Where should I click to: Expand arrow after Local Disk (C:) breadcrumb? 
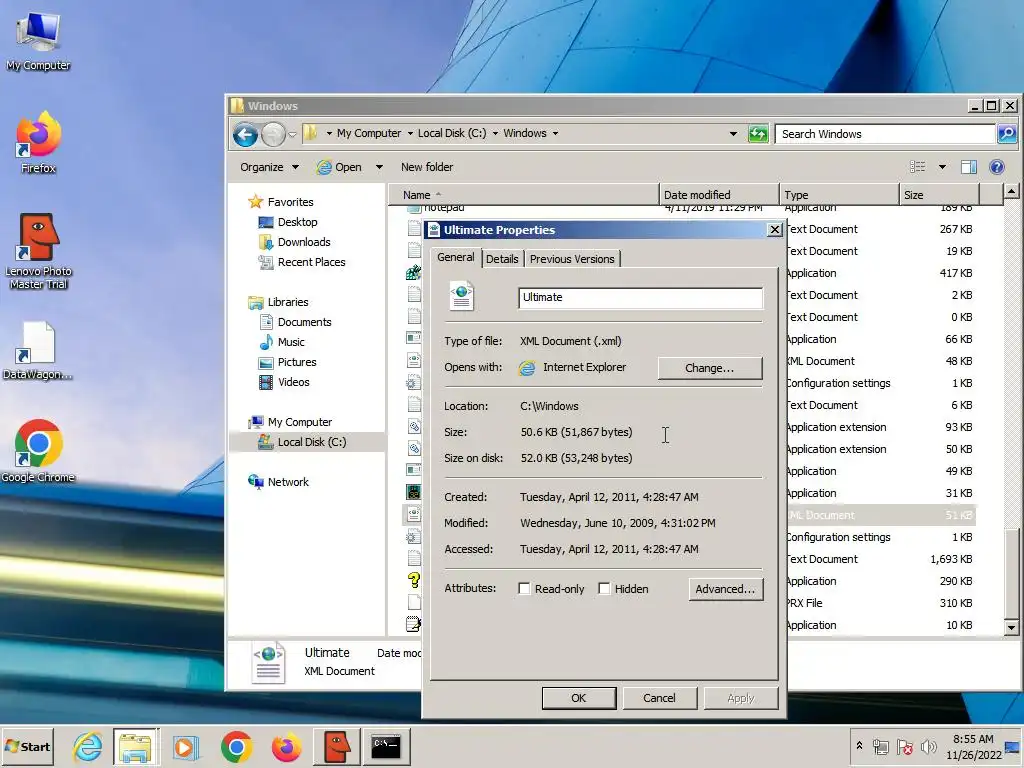495,133
